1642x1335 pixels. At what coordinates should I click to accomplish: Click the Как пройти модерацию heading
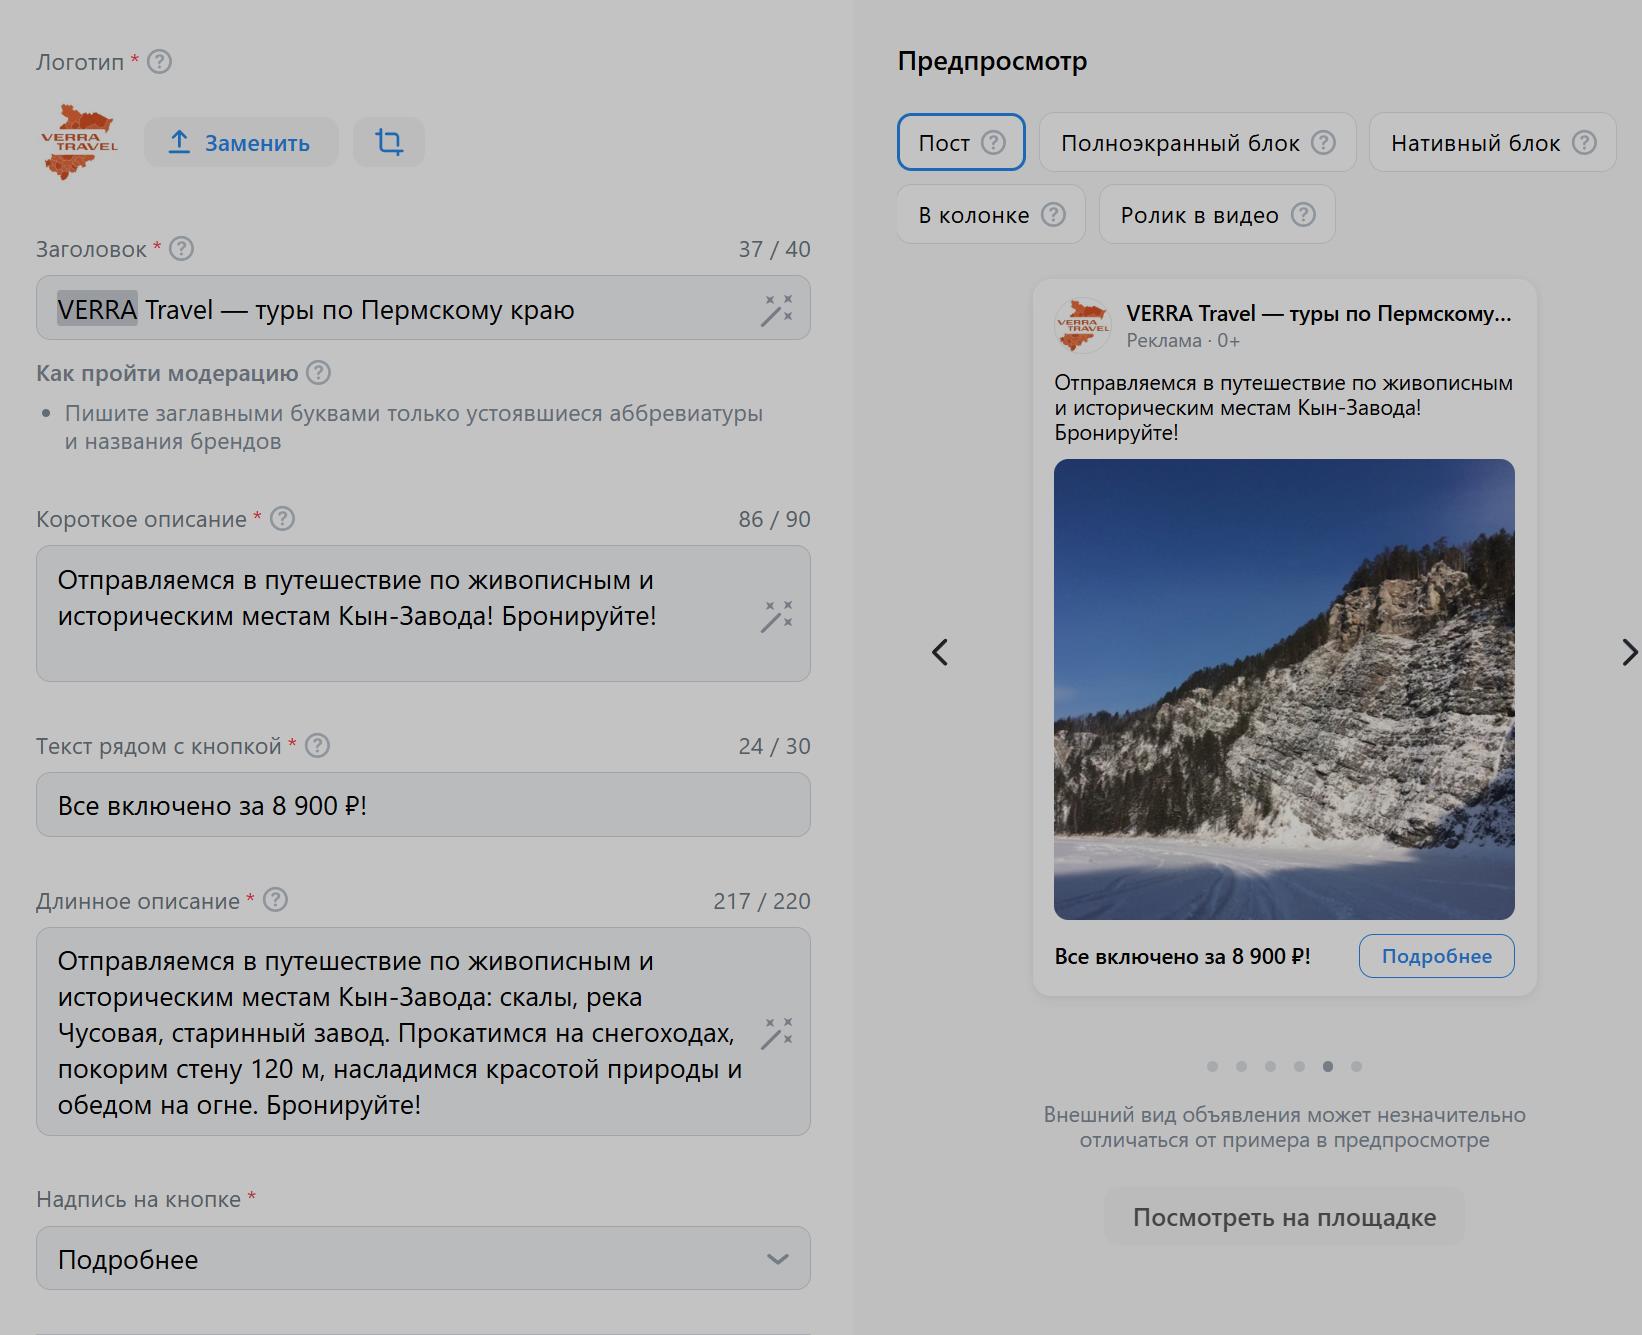pyautogui.click(x=167, y=373)
